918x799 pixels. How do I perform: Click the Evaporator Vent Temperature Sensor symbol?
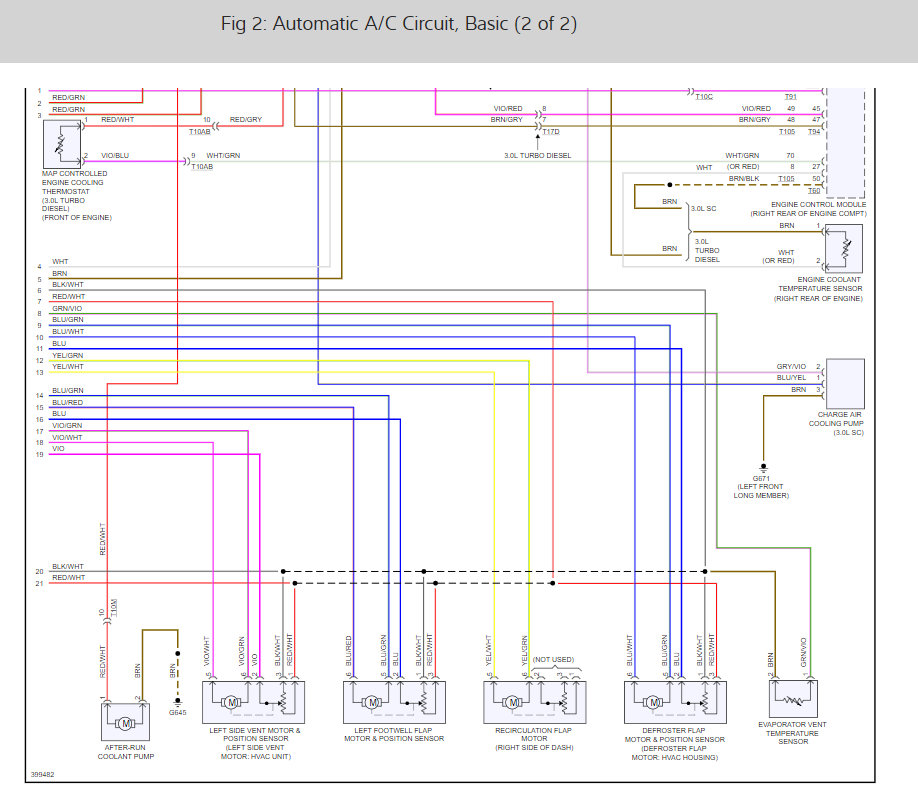pyautogui.click(x=793, y=698)
